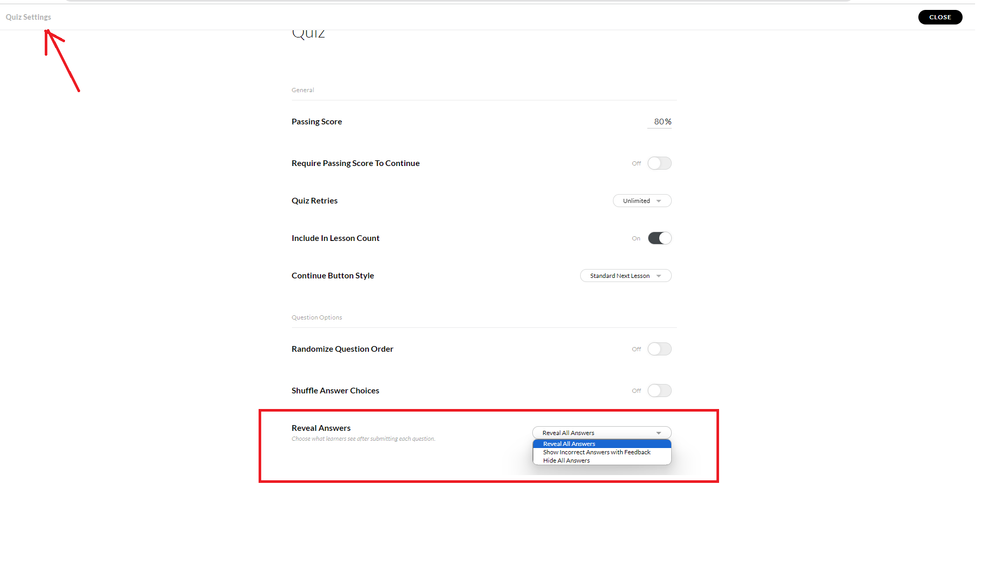Image resolution: width=999 pixels, height=562 pixels.
Task: Click the General section header
Action: click(302, 90)
